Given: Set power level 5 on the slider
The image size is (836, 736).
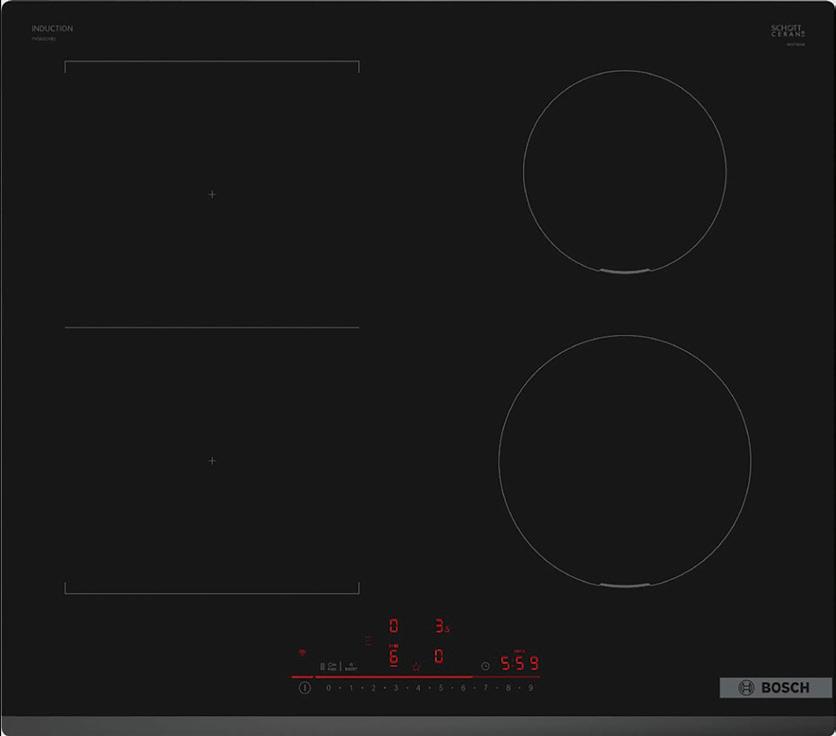Looking at the screenshot, I should tap(440, 688).
